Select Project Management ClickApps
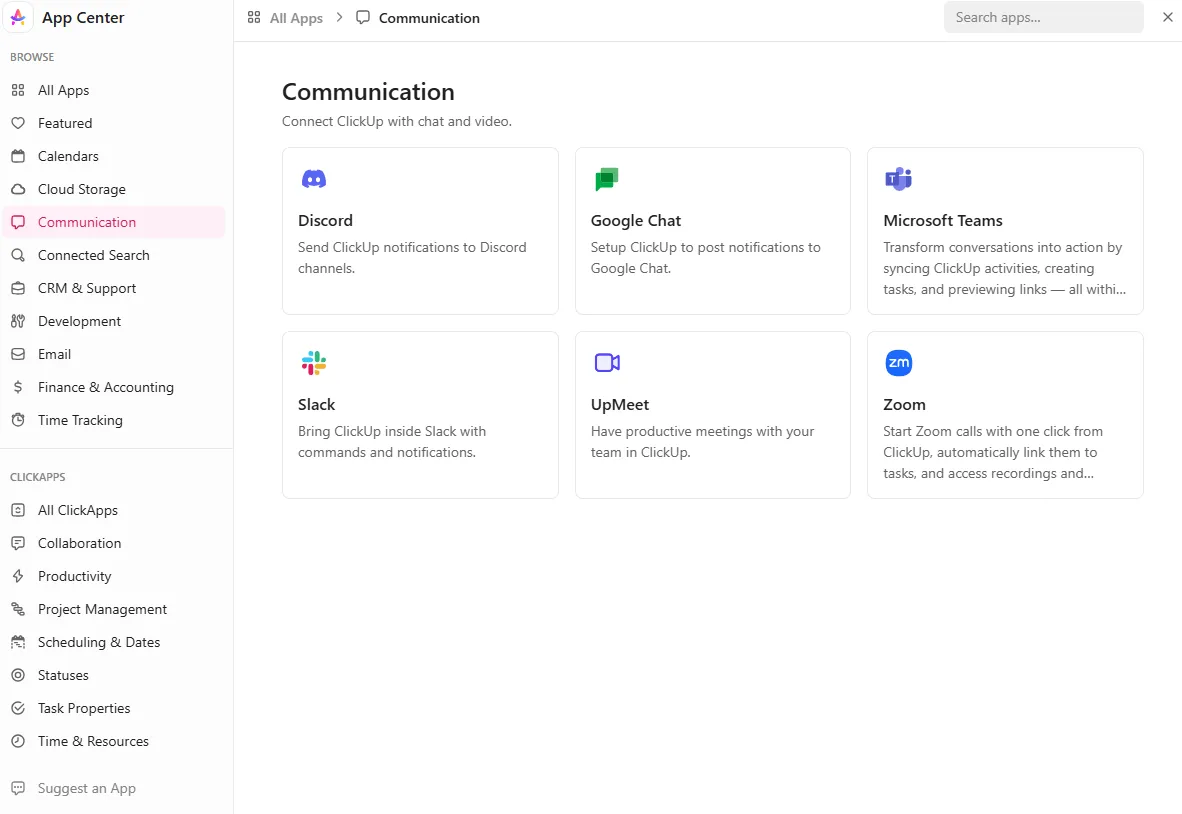 pyautogui.click(x=114, y=609)
